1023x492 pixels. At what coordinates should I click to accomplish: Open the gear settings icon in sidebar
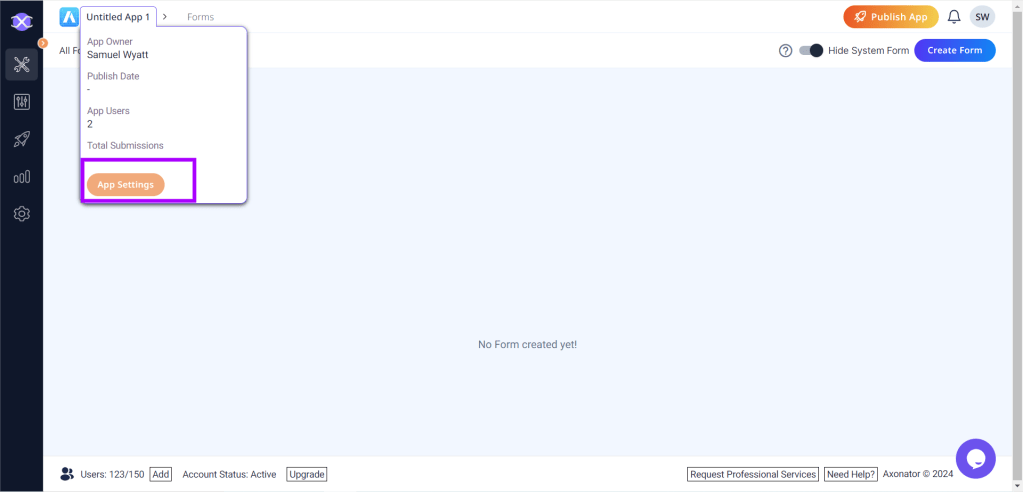(21, 214)
